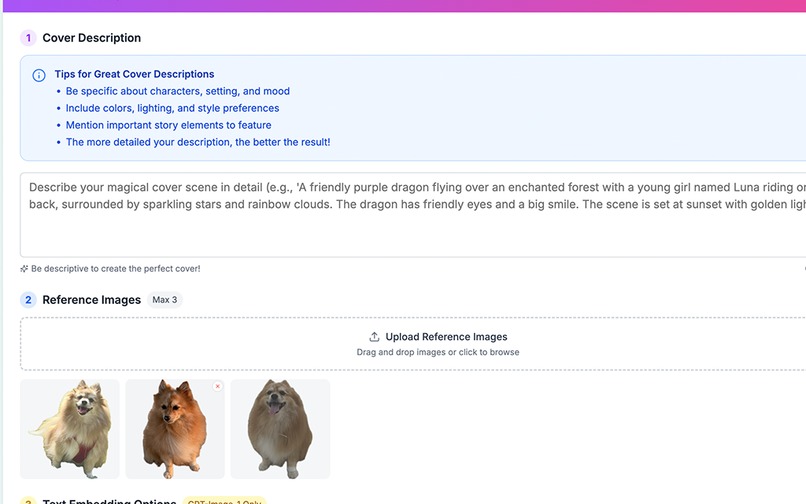Click "Tips for Great Cover Descriptions" title
This screenshot has height=504, width=806.
pyautogui.click(x=135, y=74)
